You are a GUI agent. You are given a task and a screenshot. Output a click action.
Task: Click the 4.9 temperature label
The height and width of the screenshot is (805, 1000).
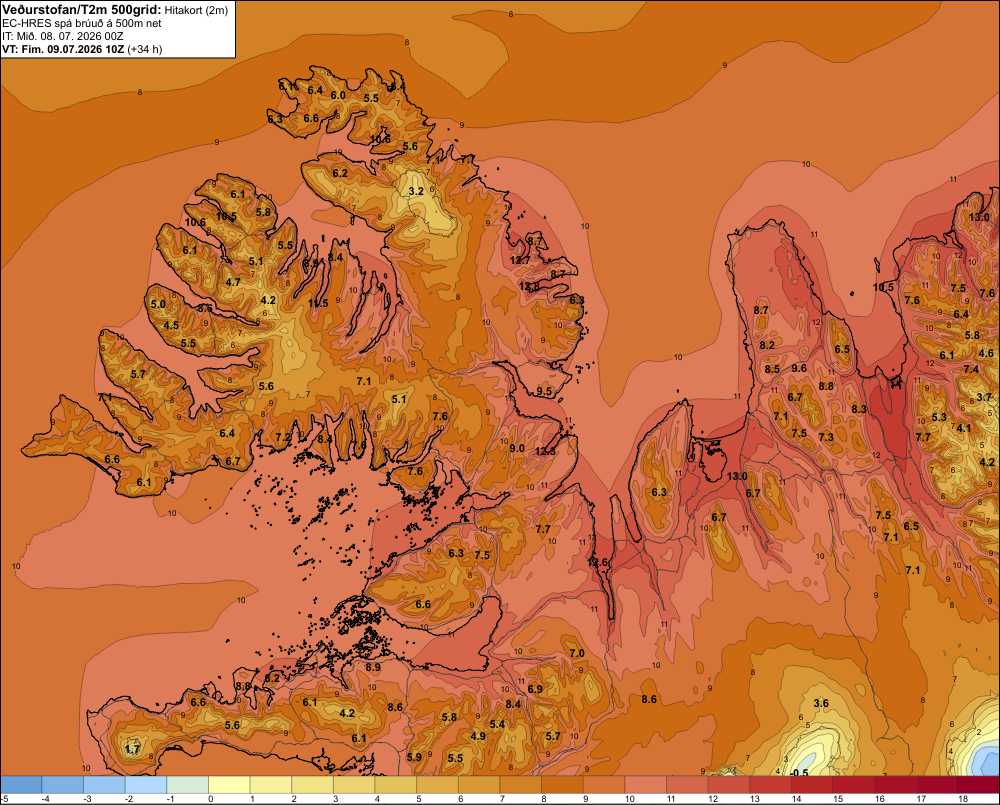[477, 736]
